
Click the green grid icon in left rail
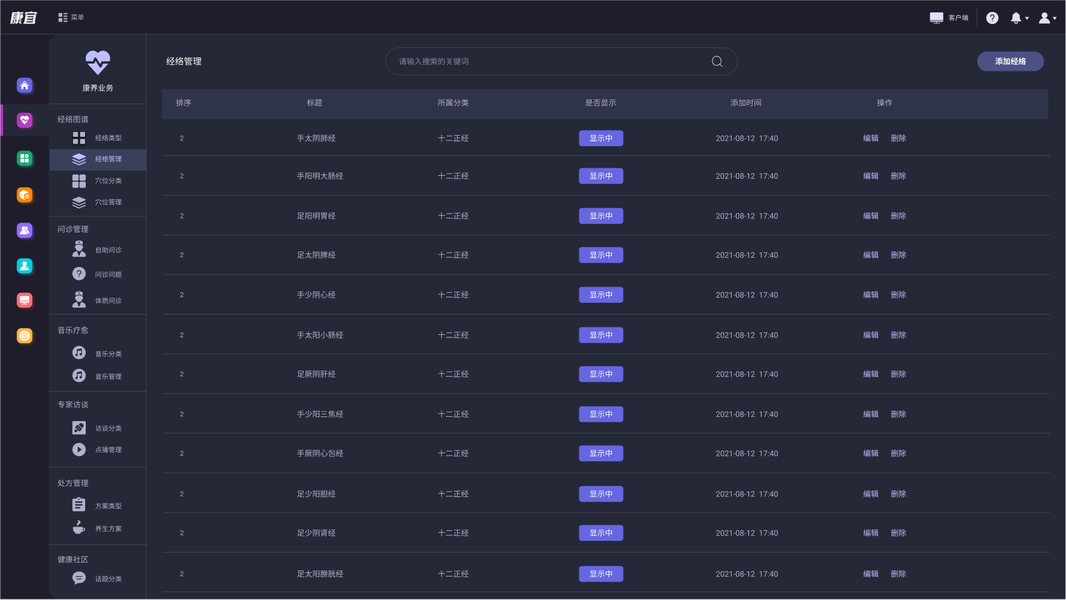pyautogui.click(x=25, y=159)
